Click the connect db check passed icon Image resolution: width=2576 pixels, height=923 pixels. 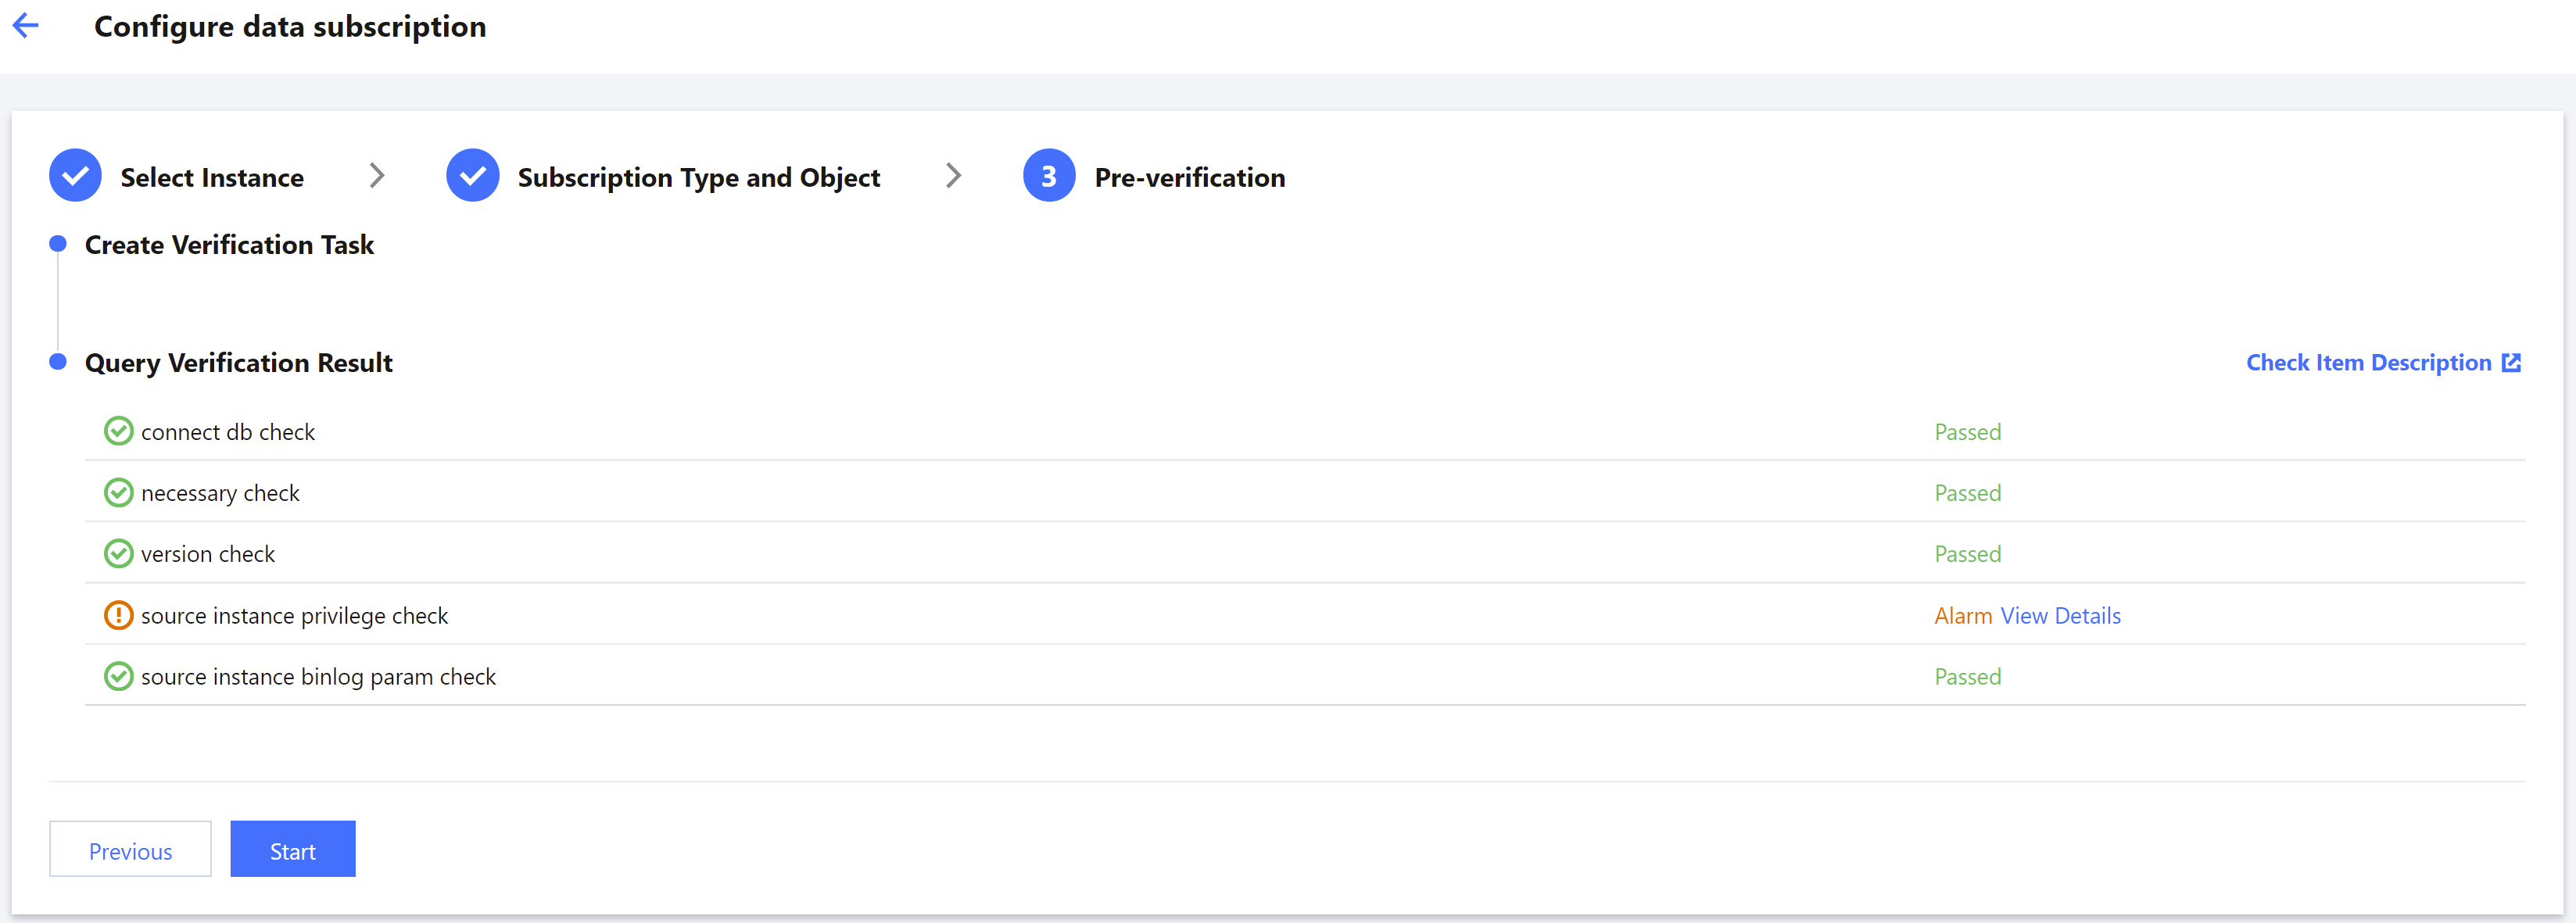pyautogui.click(x=118, y=431)
